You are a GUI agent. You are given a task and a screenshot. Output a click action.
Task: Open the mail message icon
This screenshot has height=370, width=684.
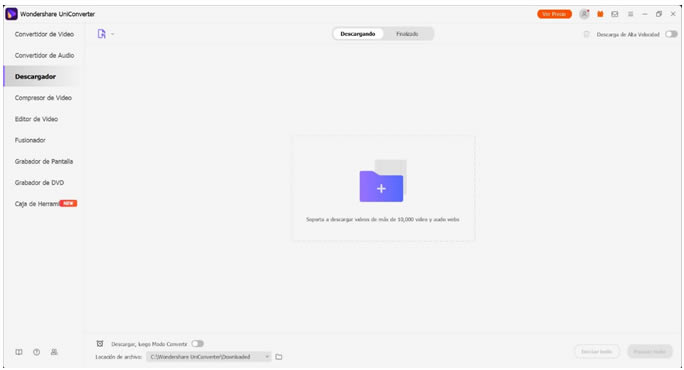(x=615, y=14)
